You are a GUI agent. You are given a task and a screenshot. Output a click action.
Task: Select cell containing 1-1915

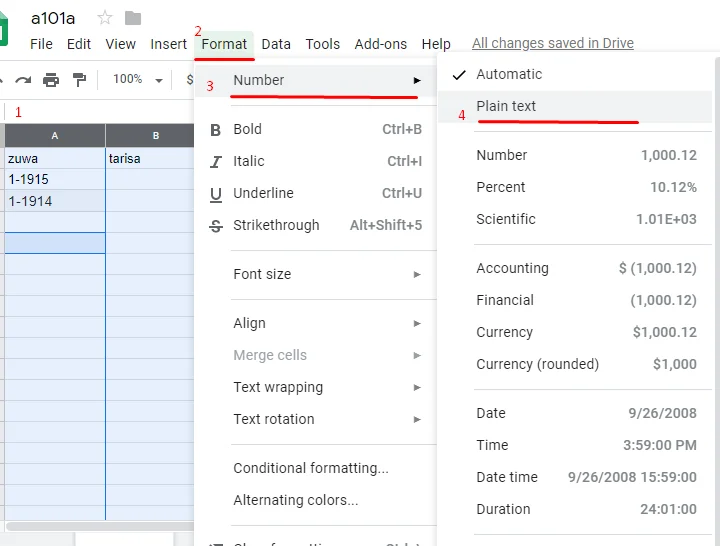55,180
